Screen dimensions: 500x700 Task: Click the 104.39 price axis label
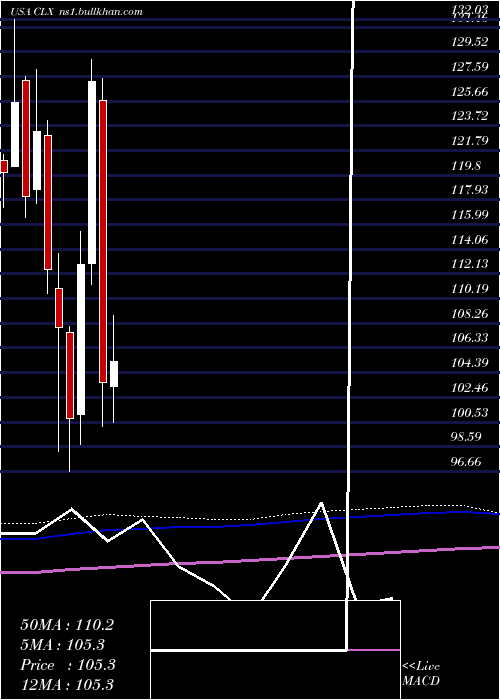[470, 363]
